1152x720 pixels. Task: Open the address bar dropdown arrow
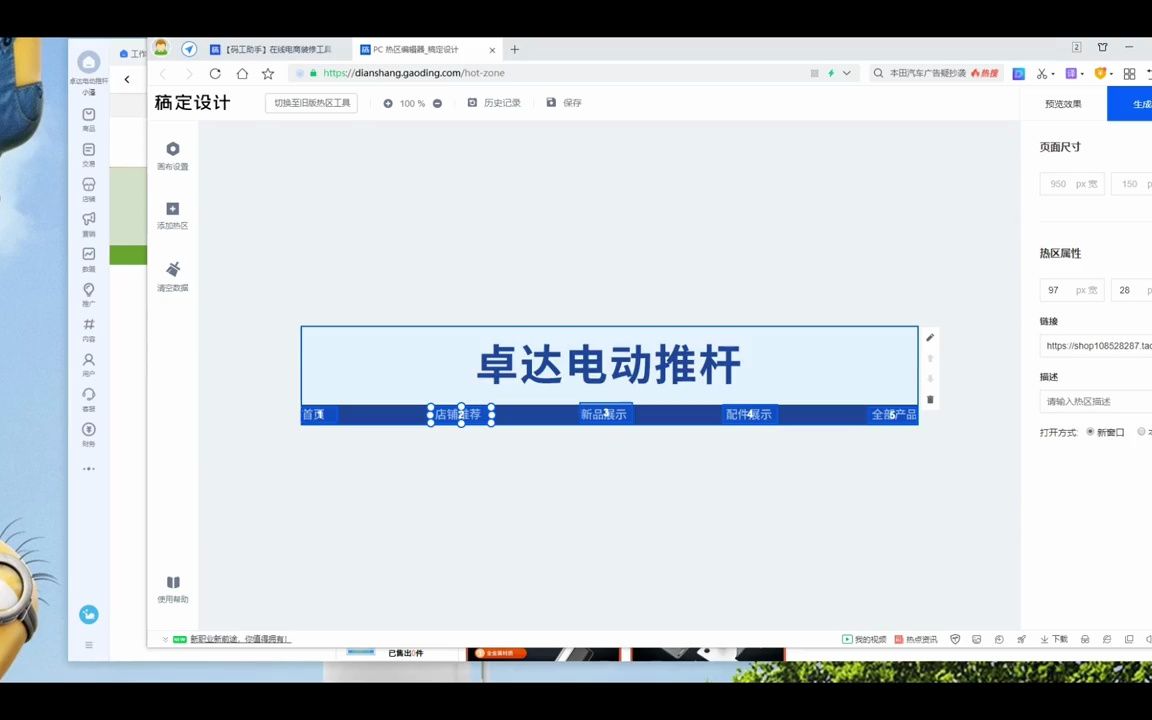coord(846,72)
